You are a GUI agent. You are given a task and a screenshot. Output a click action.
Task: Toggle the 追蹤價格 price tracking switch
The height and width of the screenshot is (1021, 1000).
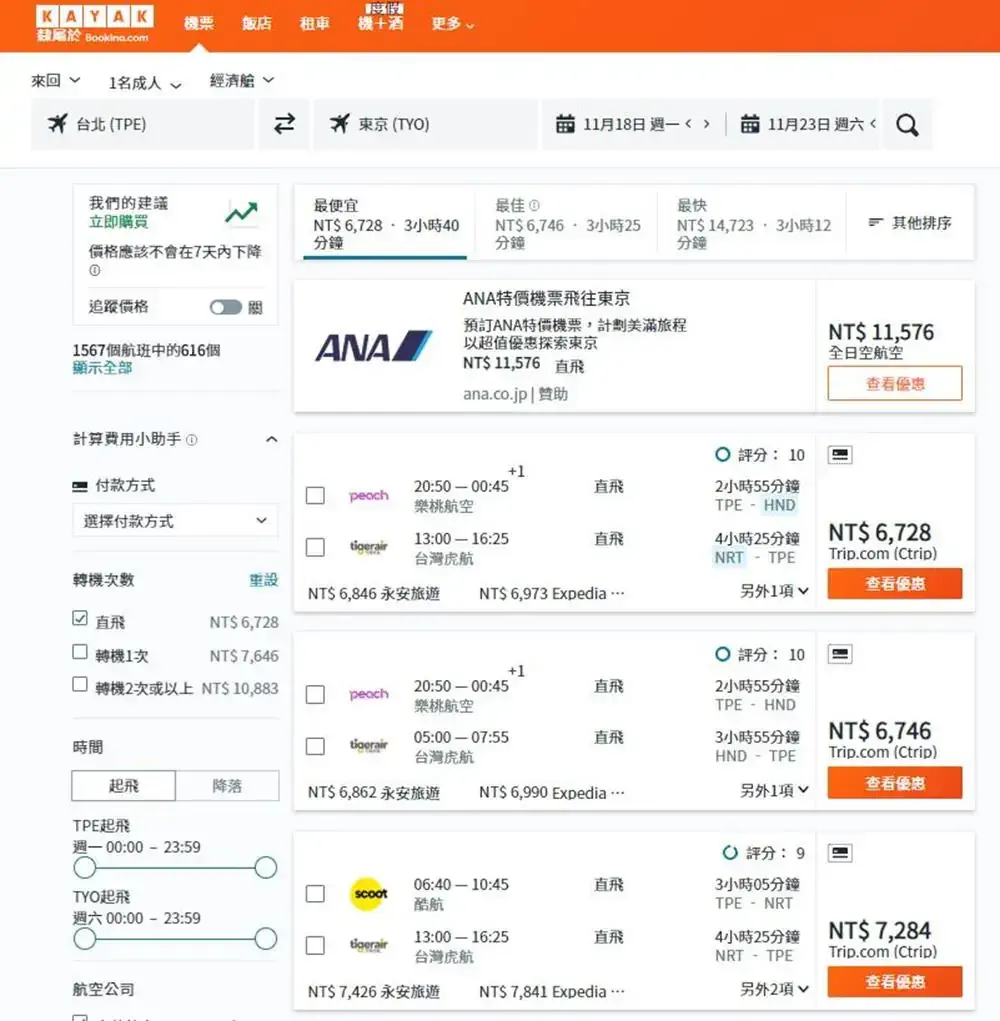point(226,307)
